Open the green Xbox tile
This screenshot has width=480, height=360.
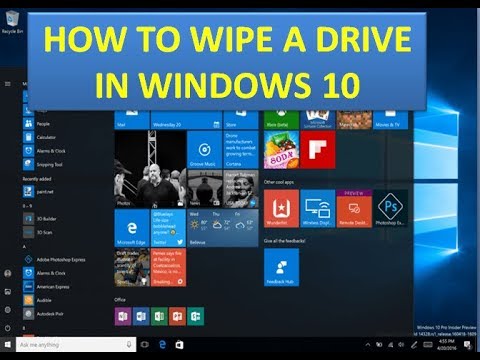click(281, 120)
